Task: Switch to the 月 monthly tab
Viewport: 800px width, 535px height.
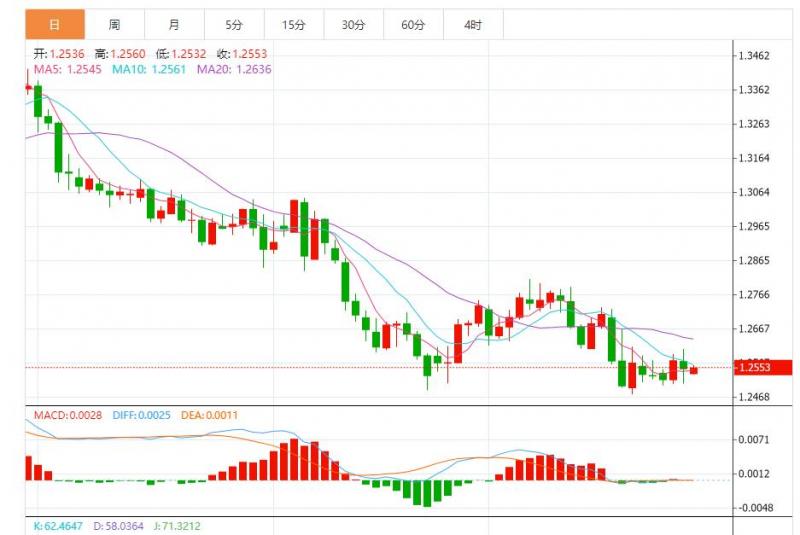Action: [x=174, y=24]
